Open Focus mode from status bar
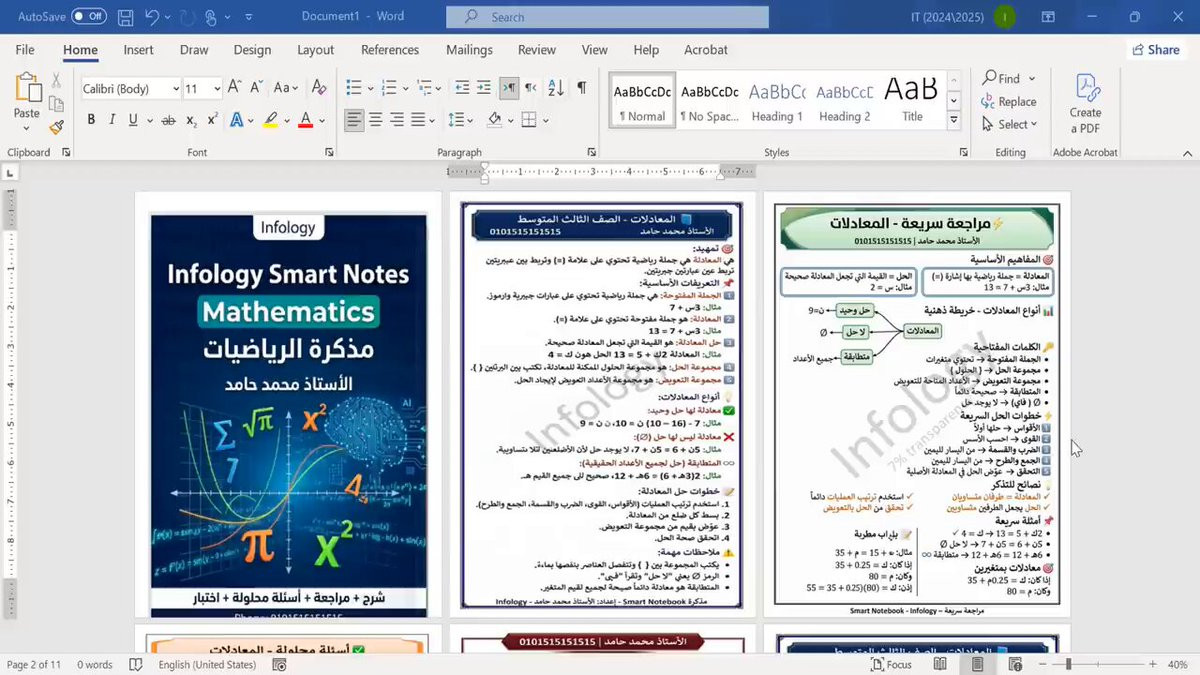Screen dimensions: 1200x675 891,664
